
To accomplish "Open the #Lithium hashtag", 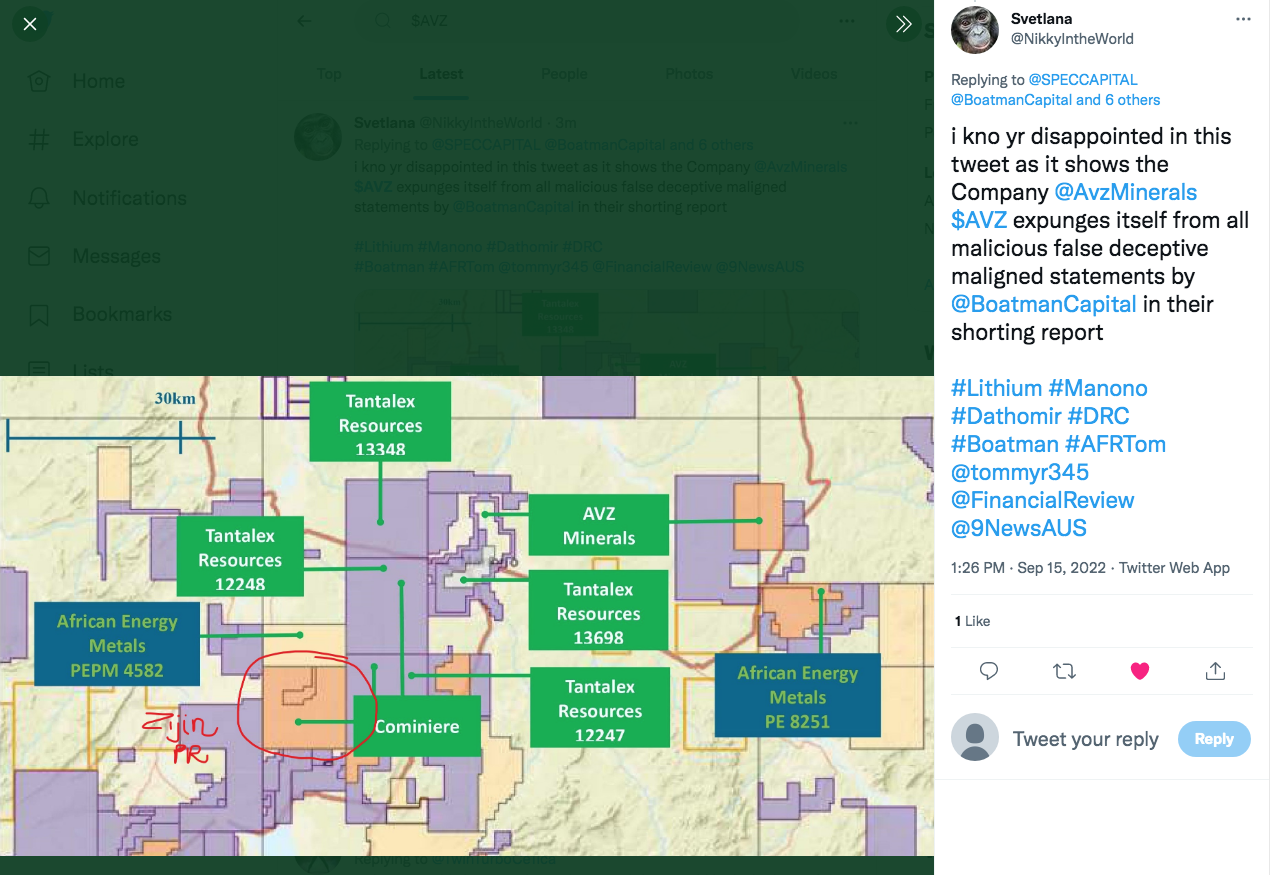I will [996, 388].
